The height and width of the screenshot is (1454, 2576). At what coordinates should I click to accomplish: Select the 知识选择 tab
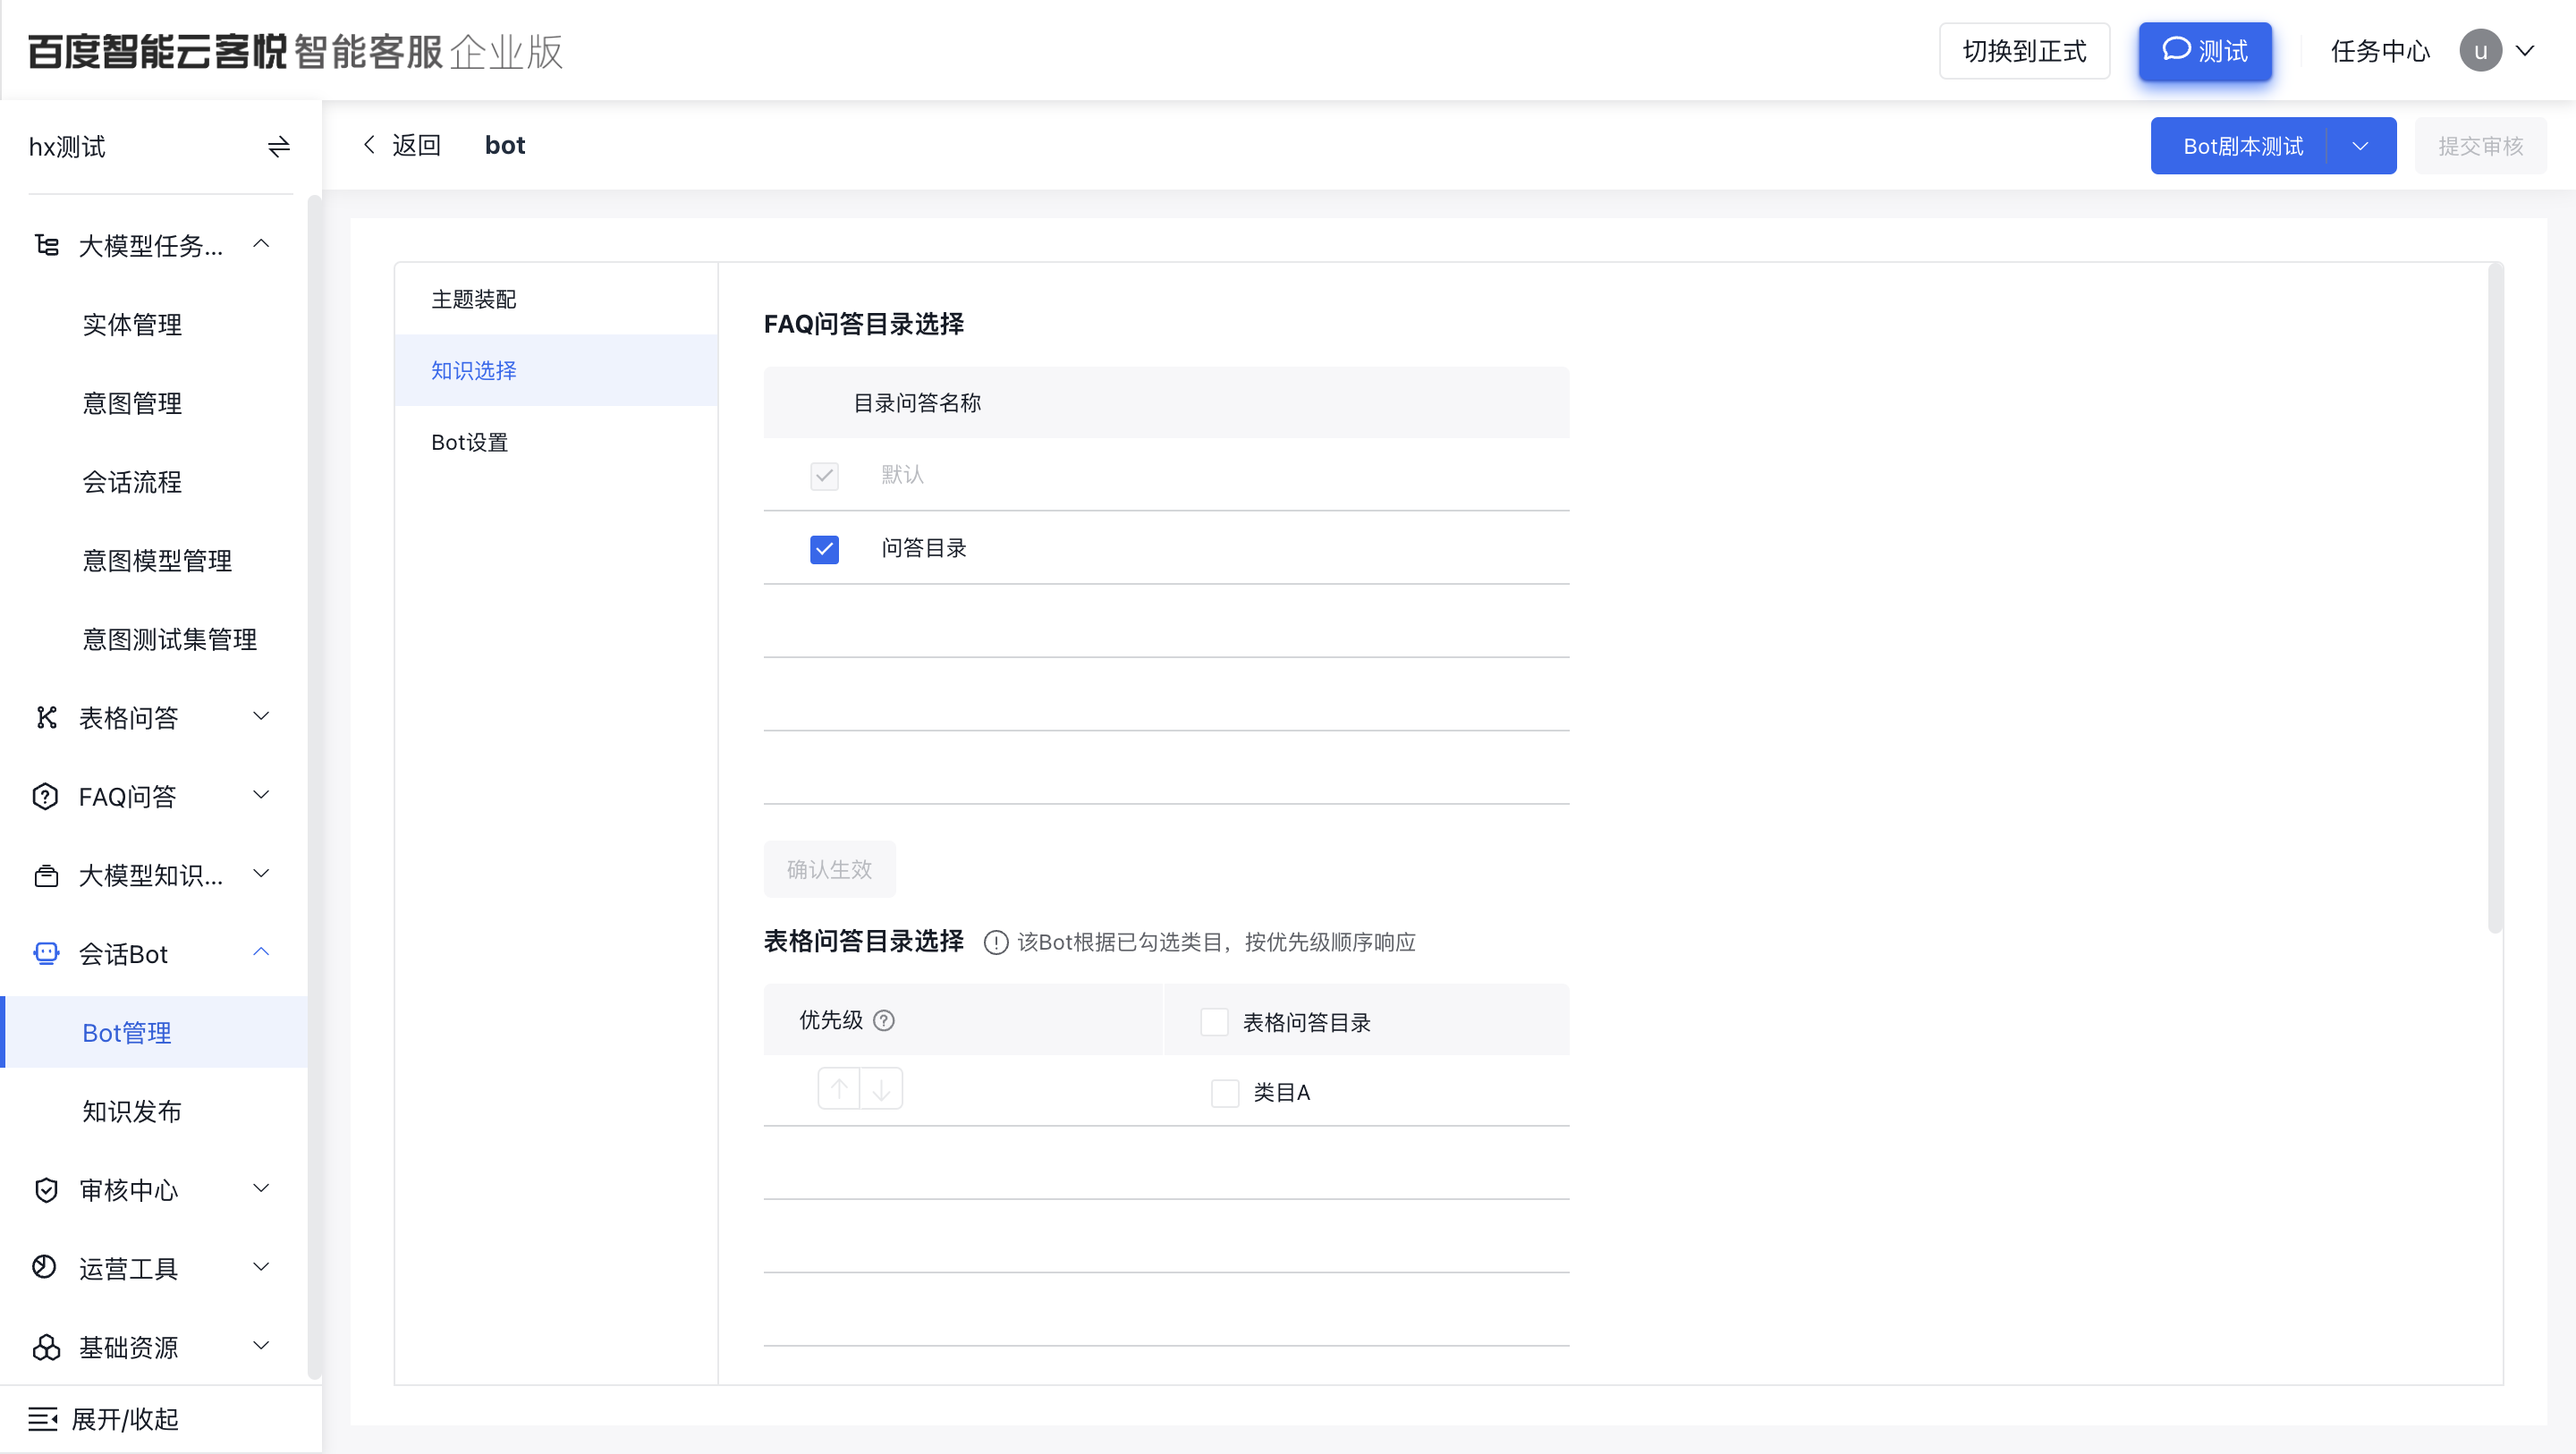[x=556, y=370]
